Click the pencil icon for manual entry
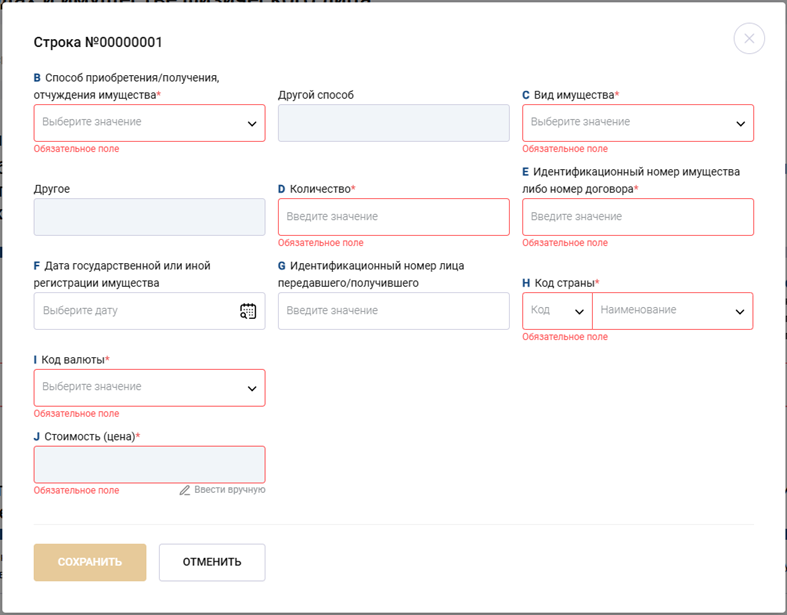The image size is (787, 615). pos(185,490)
